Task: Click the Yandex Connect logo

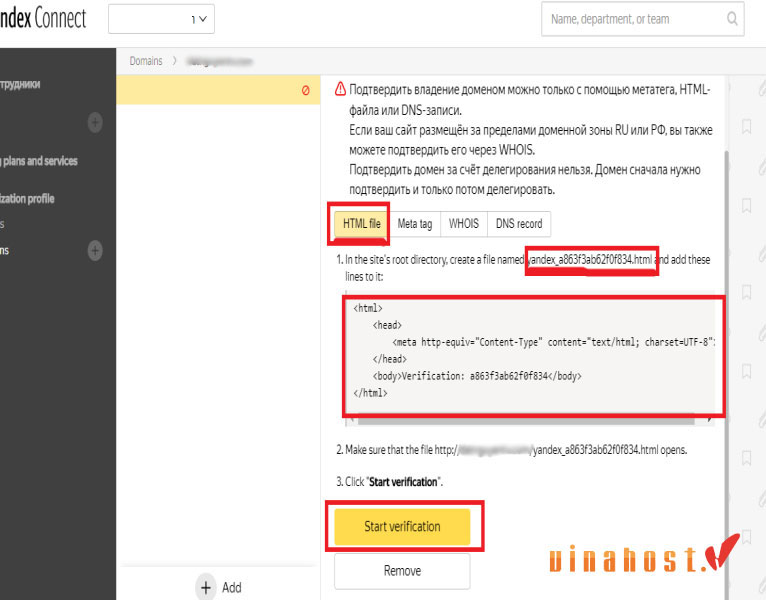Action: pyautogui.click(x=43, y=19)
